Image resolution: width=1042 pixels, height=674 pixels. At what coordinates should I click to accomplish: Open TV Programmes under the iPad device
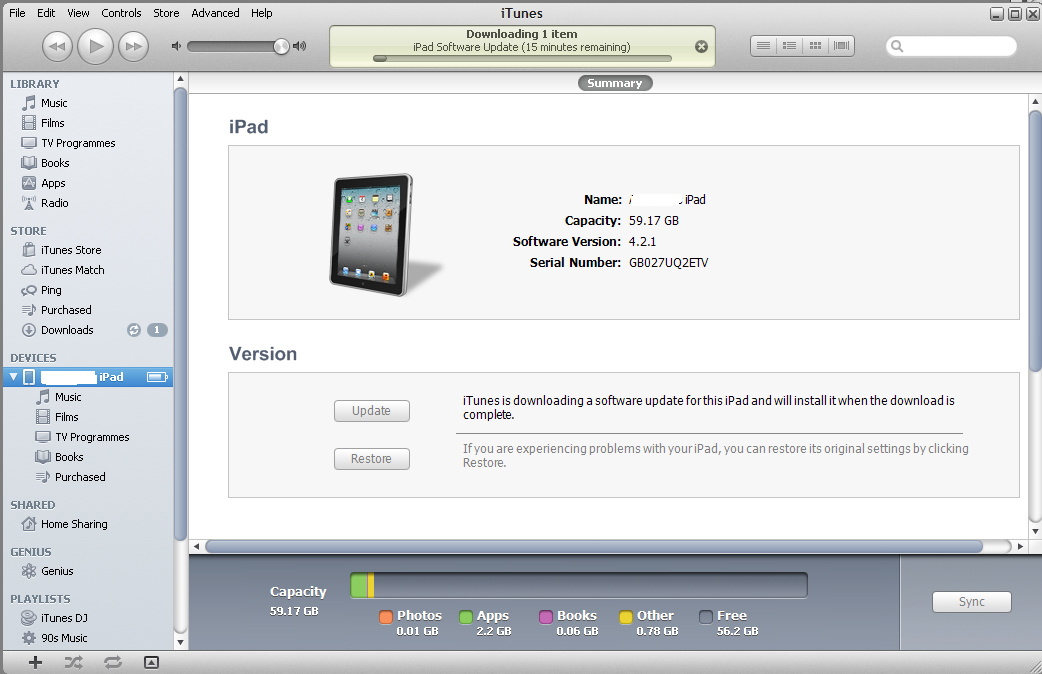[x=92, y=437]
